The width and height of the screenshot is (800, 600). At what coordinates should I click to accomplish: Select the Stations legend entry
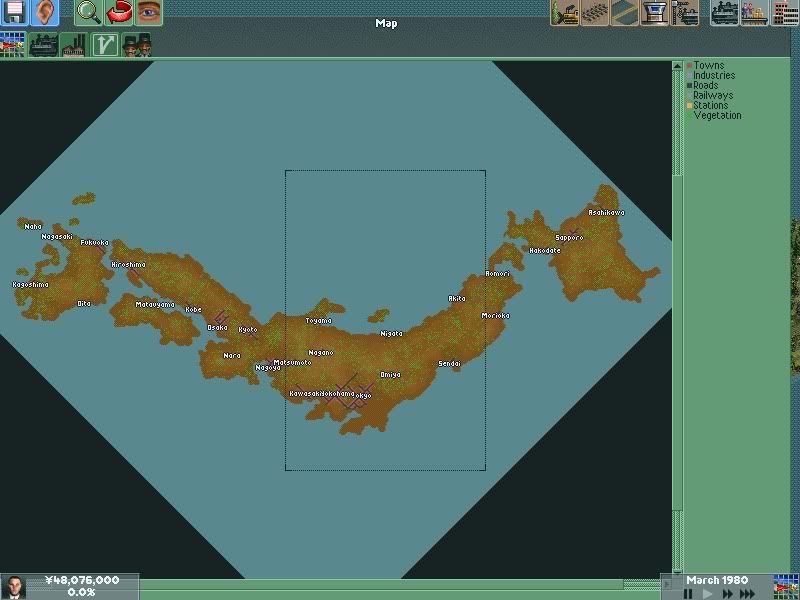708,105
